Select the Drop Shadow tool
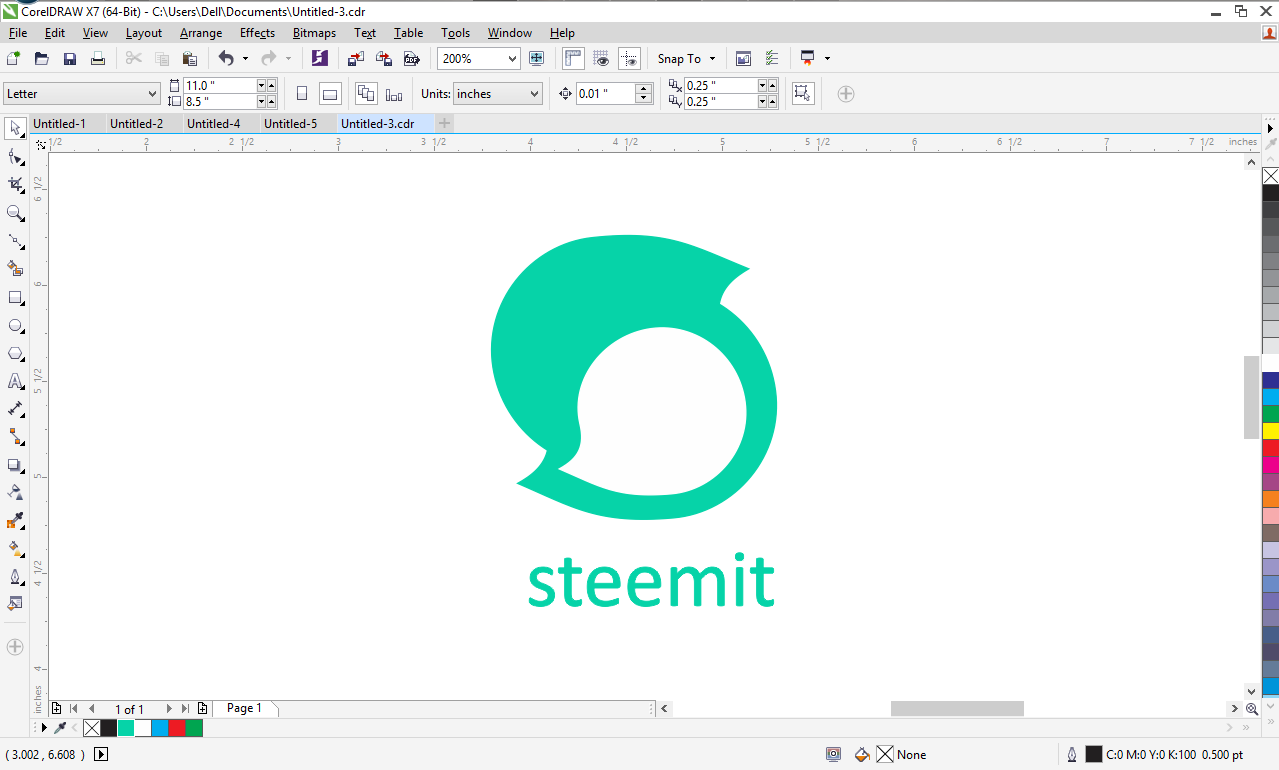1279x770 pixels. [x=15, y=465]
